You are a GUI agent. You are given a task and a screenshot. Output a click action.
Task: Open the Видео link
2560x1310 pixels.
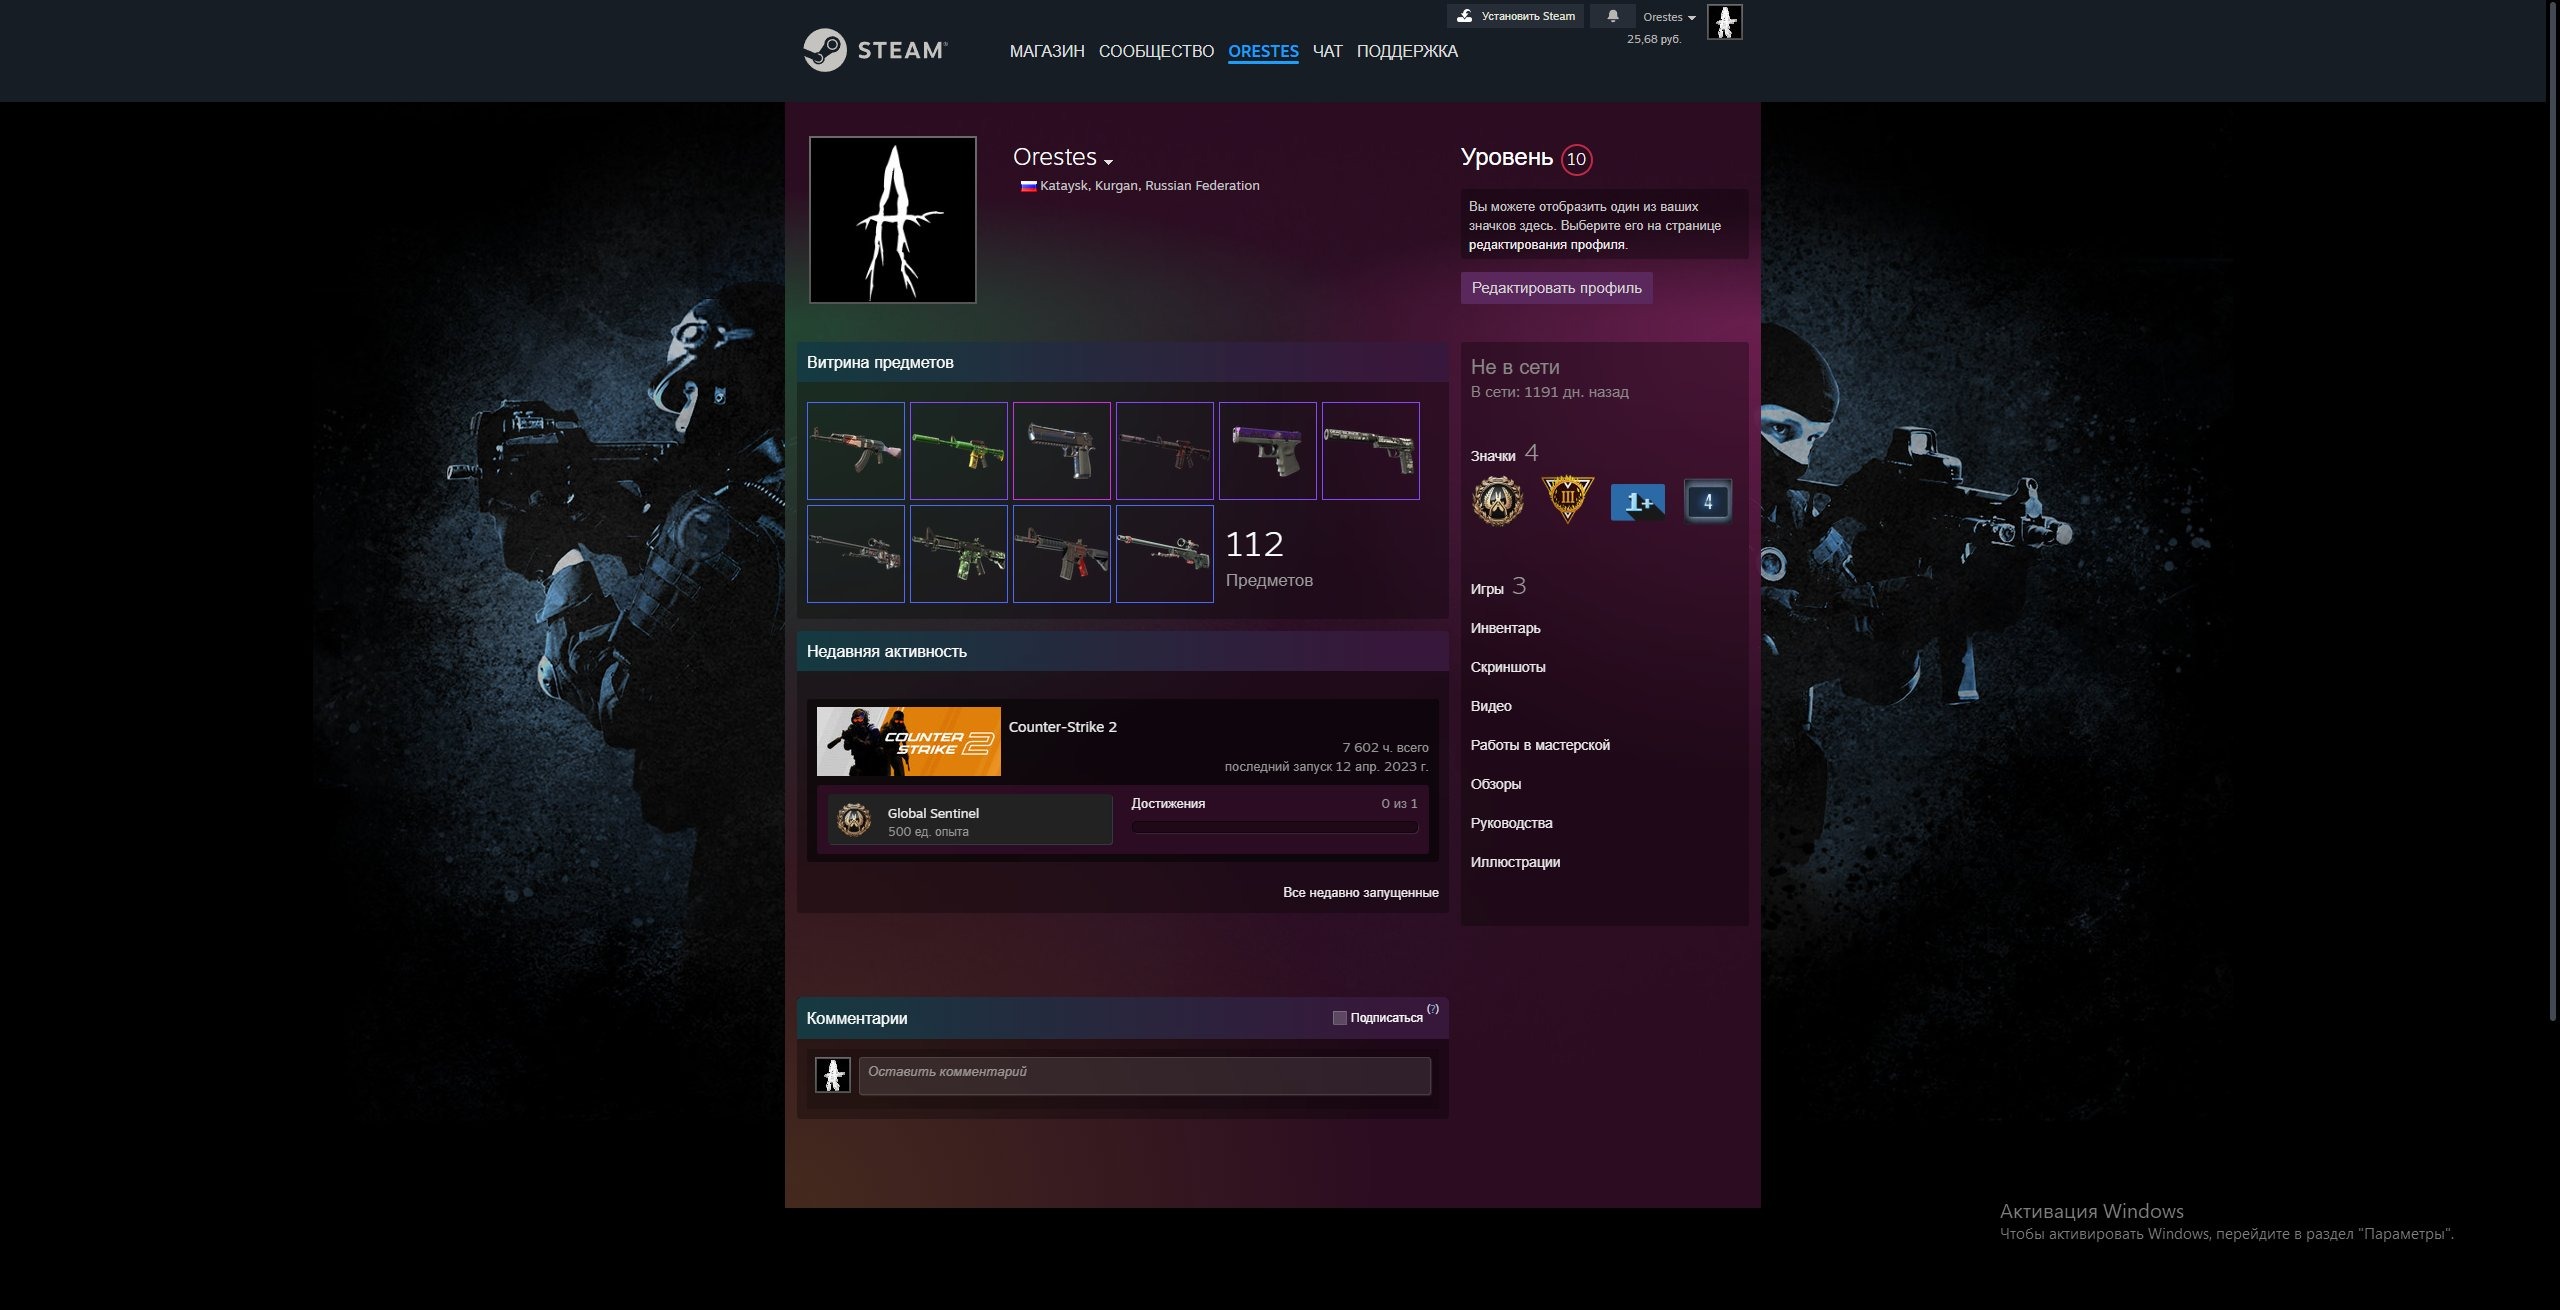pos(1490,706)
